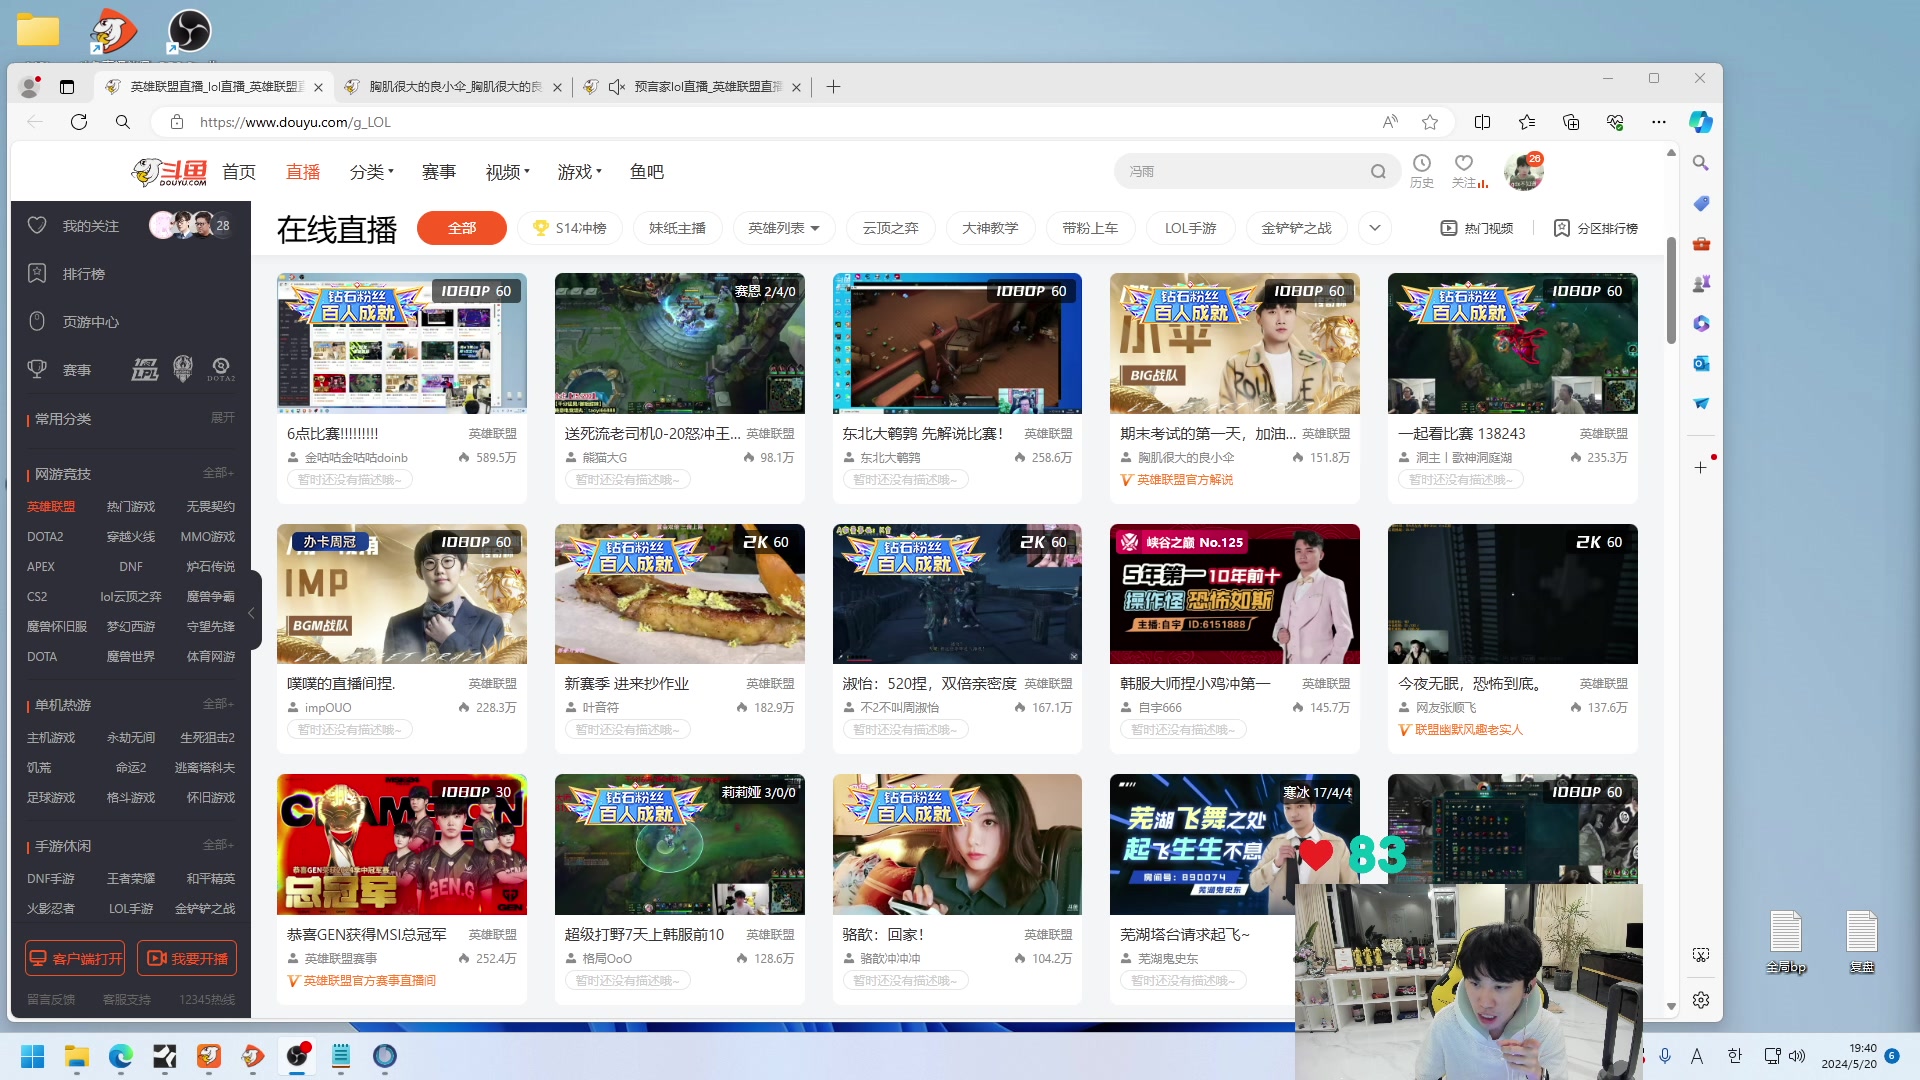Click the 客户端打开 button

[x=75, y=958]
